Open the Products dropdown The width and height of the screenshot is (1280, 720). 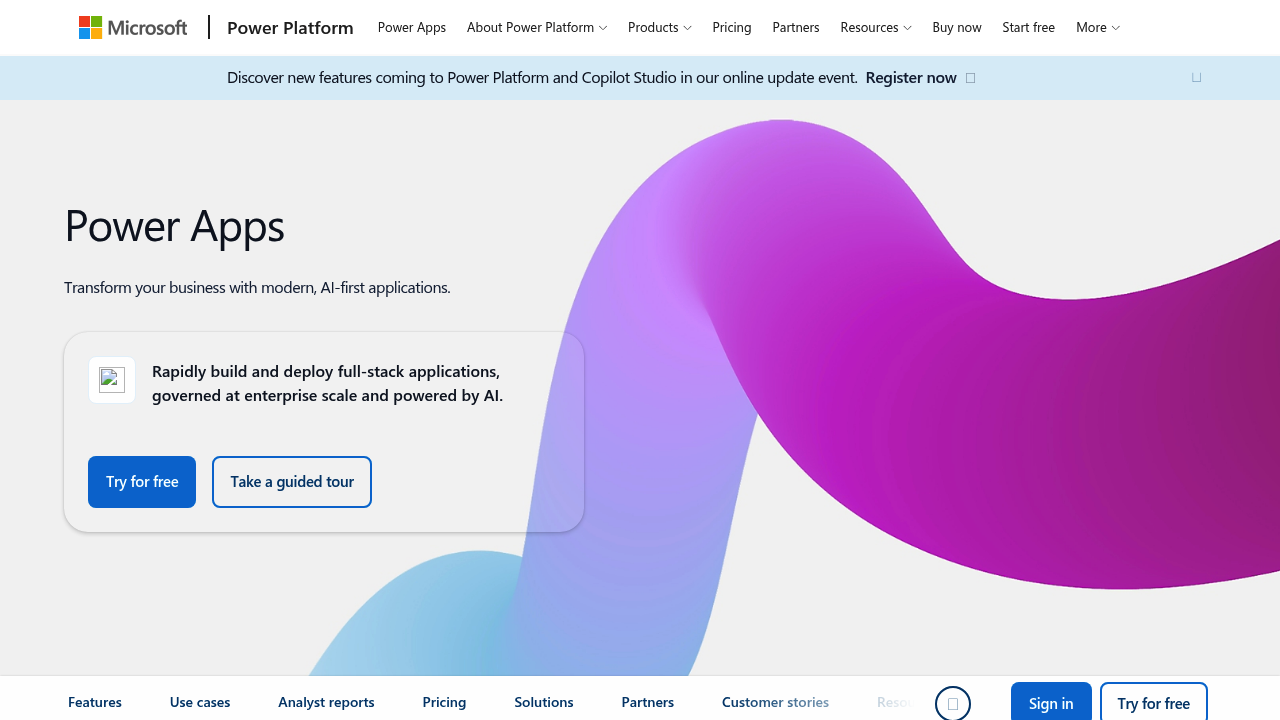coord(660,28)
